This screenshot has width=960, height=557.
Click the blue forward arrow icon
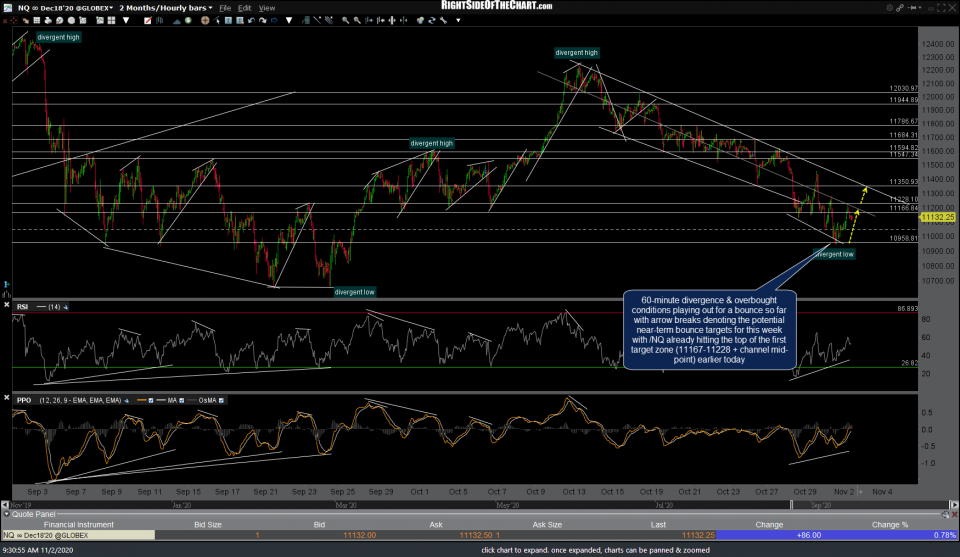tap(274, 20)
